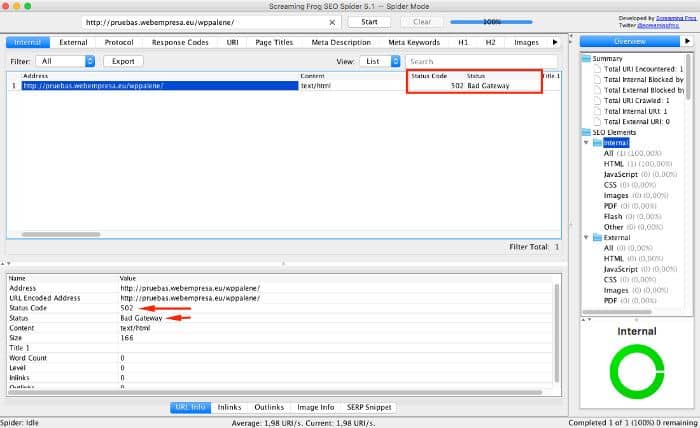Open the Filter All dropdown
This screenshot has width=700, height=428.
click(65, 61)
